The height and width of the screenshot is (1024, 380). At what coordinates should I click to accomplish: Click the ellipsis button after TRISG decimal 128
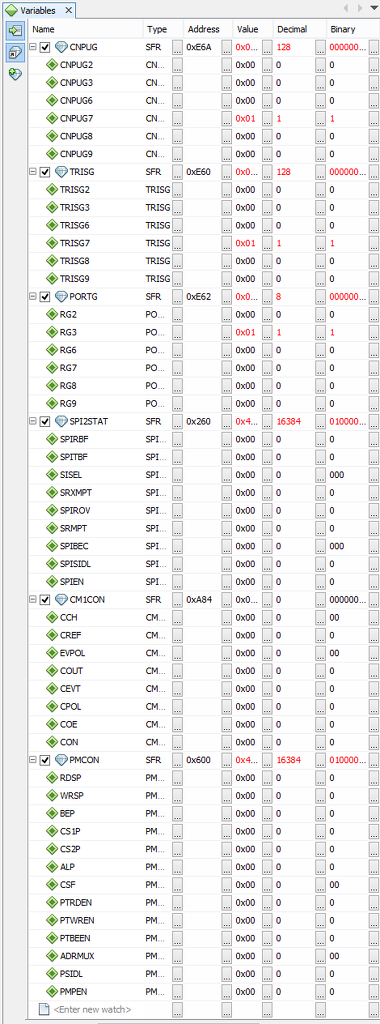(321, 172)
